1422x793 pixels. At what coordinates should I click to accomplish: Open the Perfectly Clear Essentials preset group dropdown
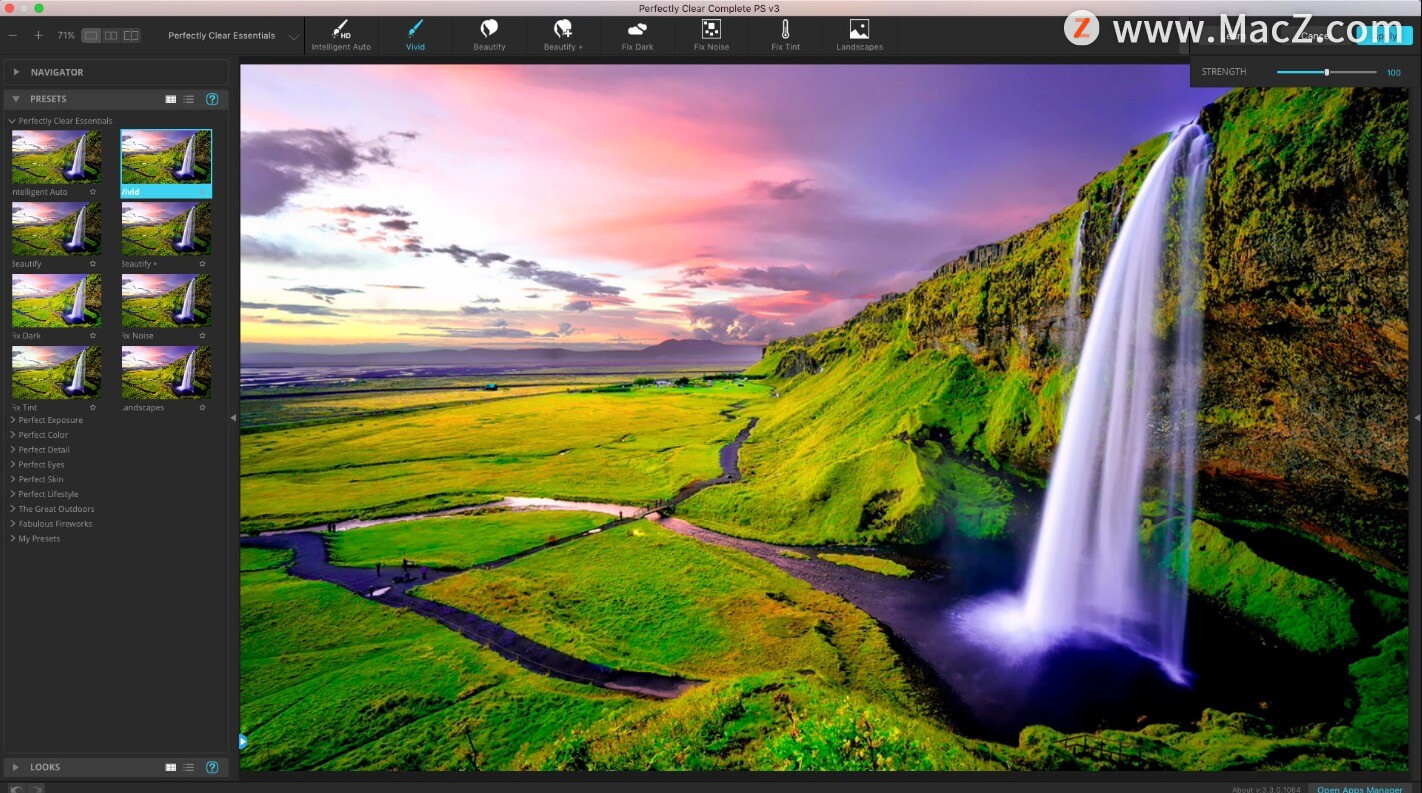tap(232, 36)
